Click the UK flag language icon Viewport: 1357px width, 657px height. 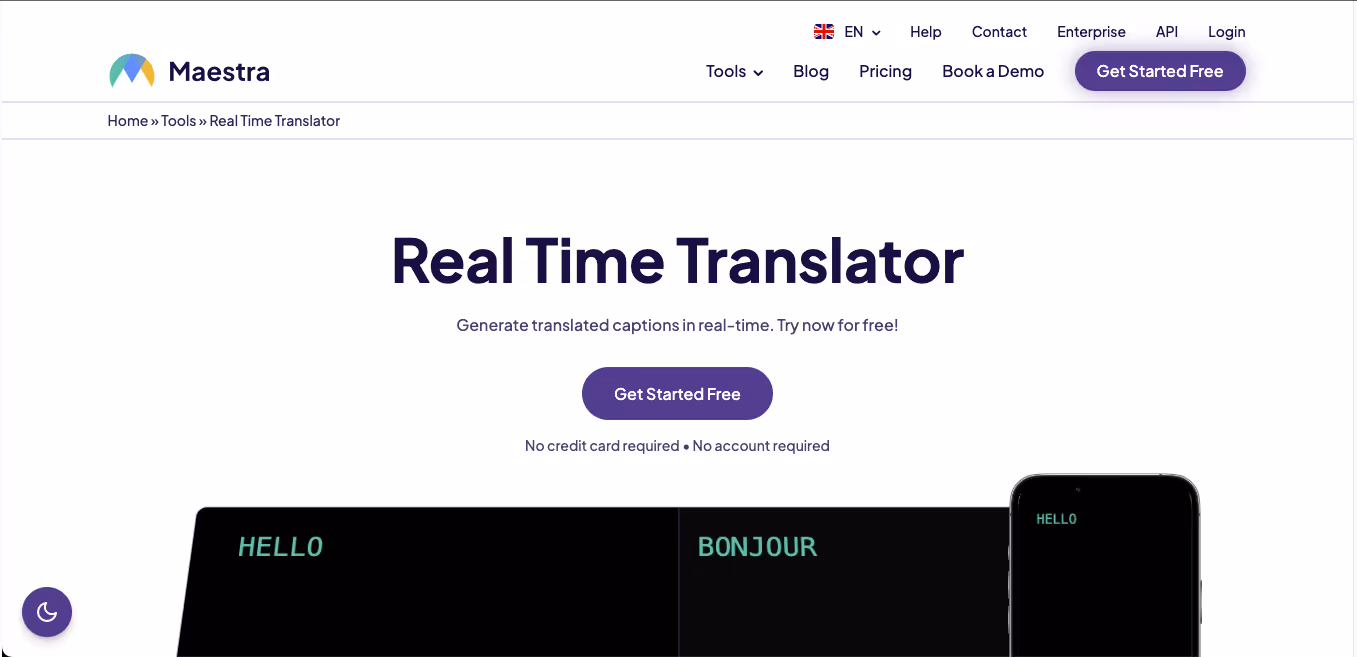[824, 32]
